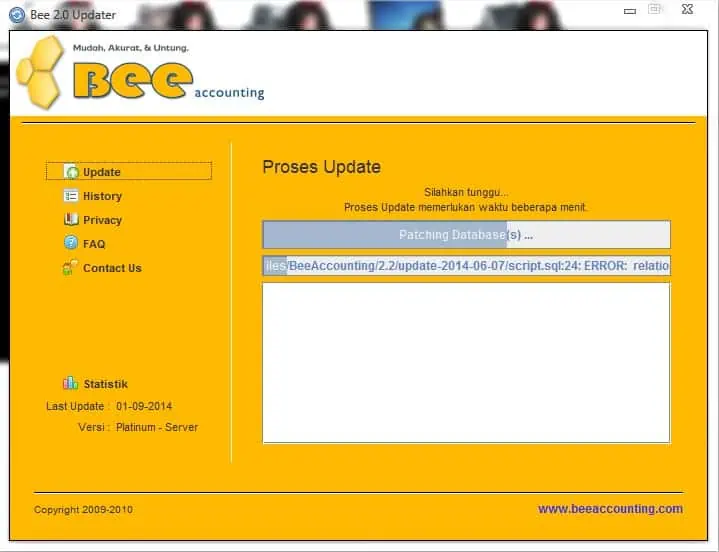Open the Contact Us section

(x=112, y=268)
